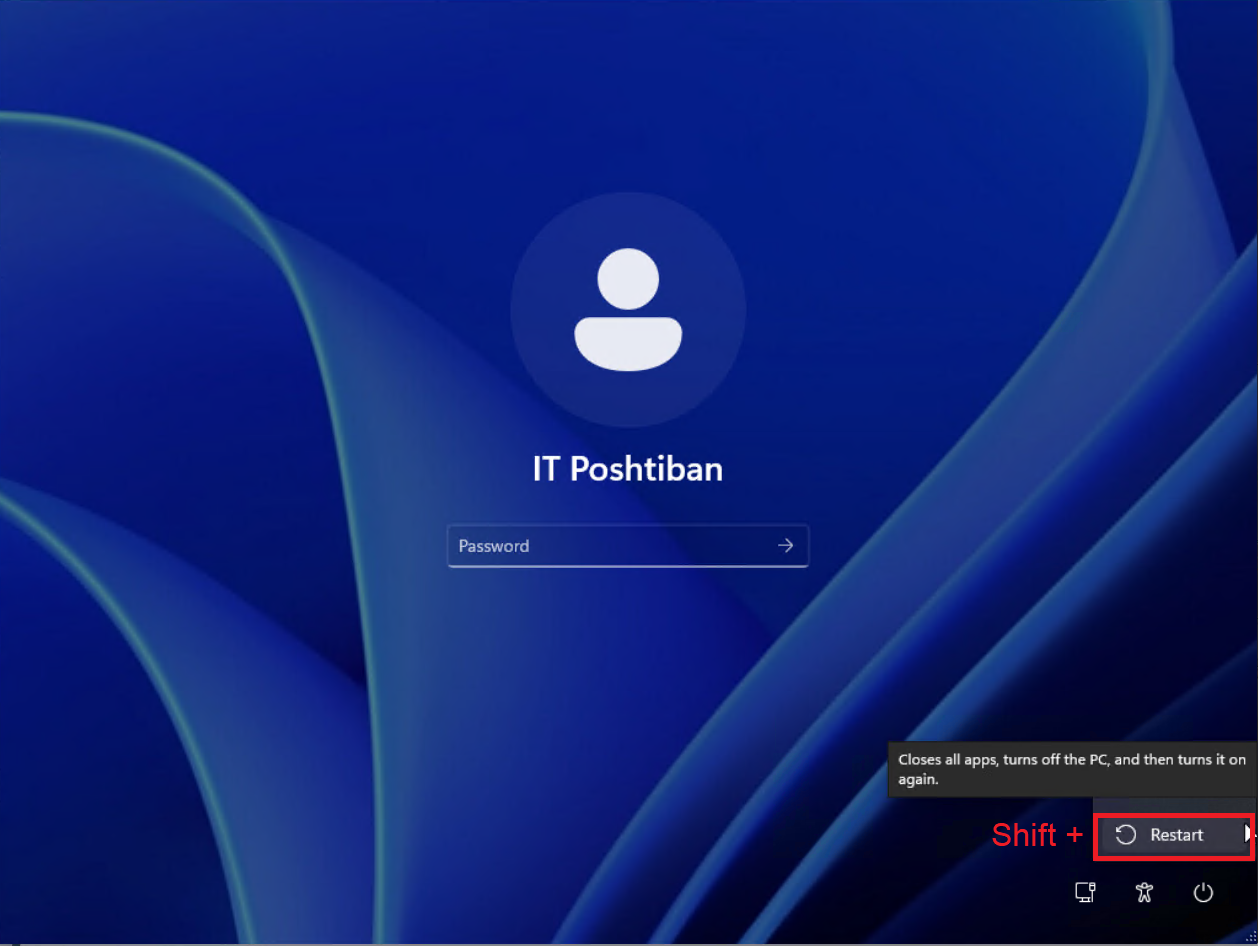Click the power menu panel above Restart
Image resolution: width=1258 pixels, height=946 pixels.
[1172, 805]
